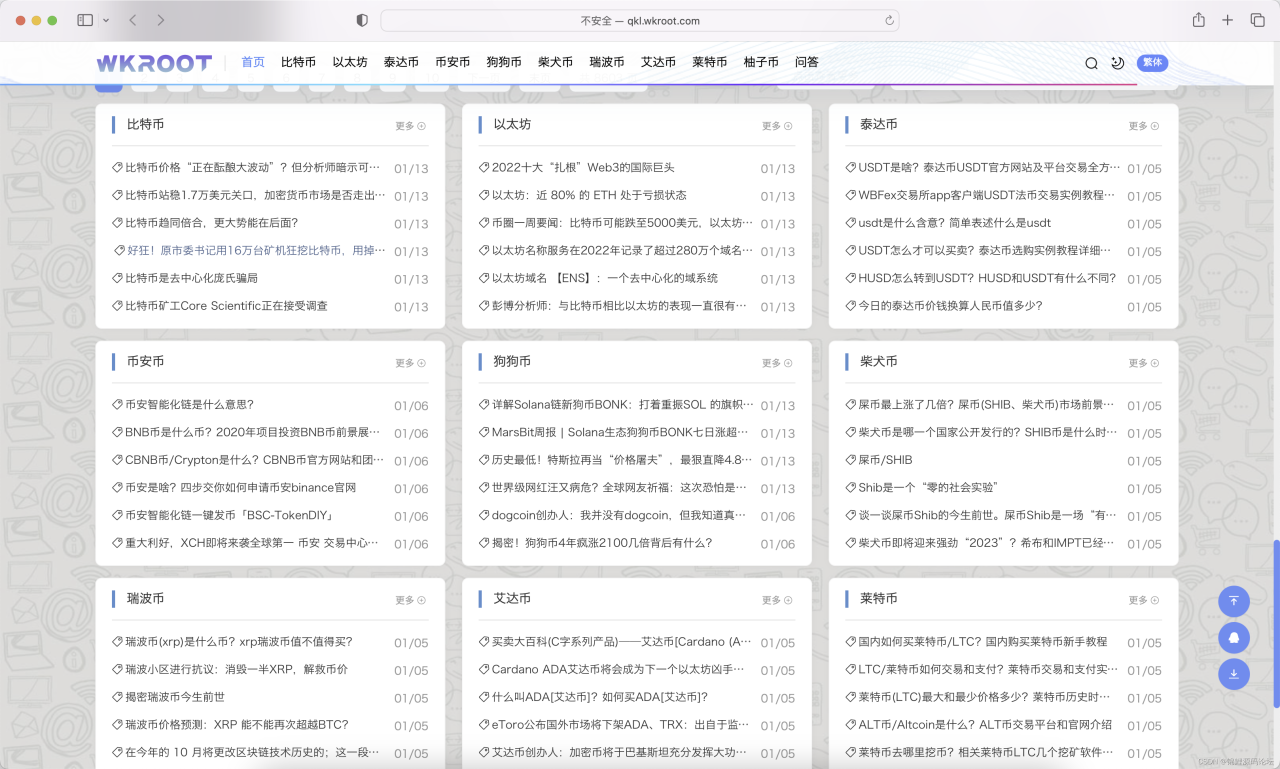Screen dimensions: 1280x769
Task: Expand 更多 in the 比特币 section
Action: (x=410, y=126)
